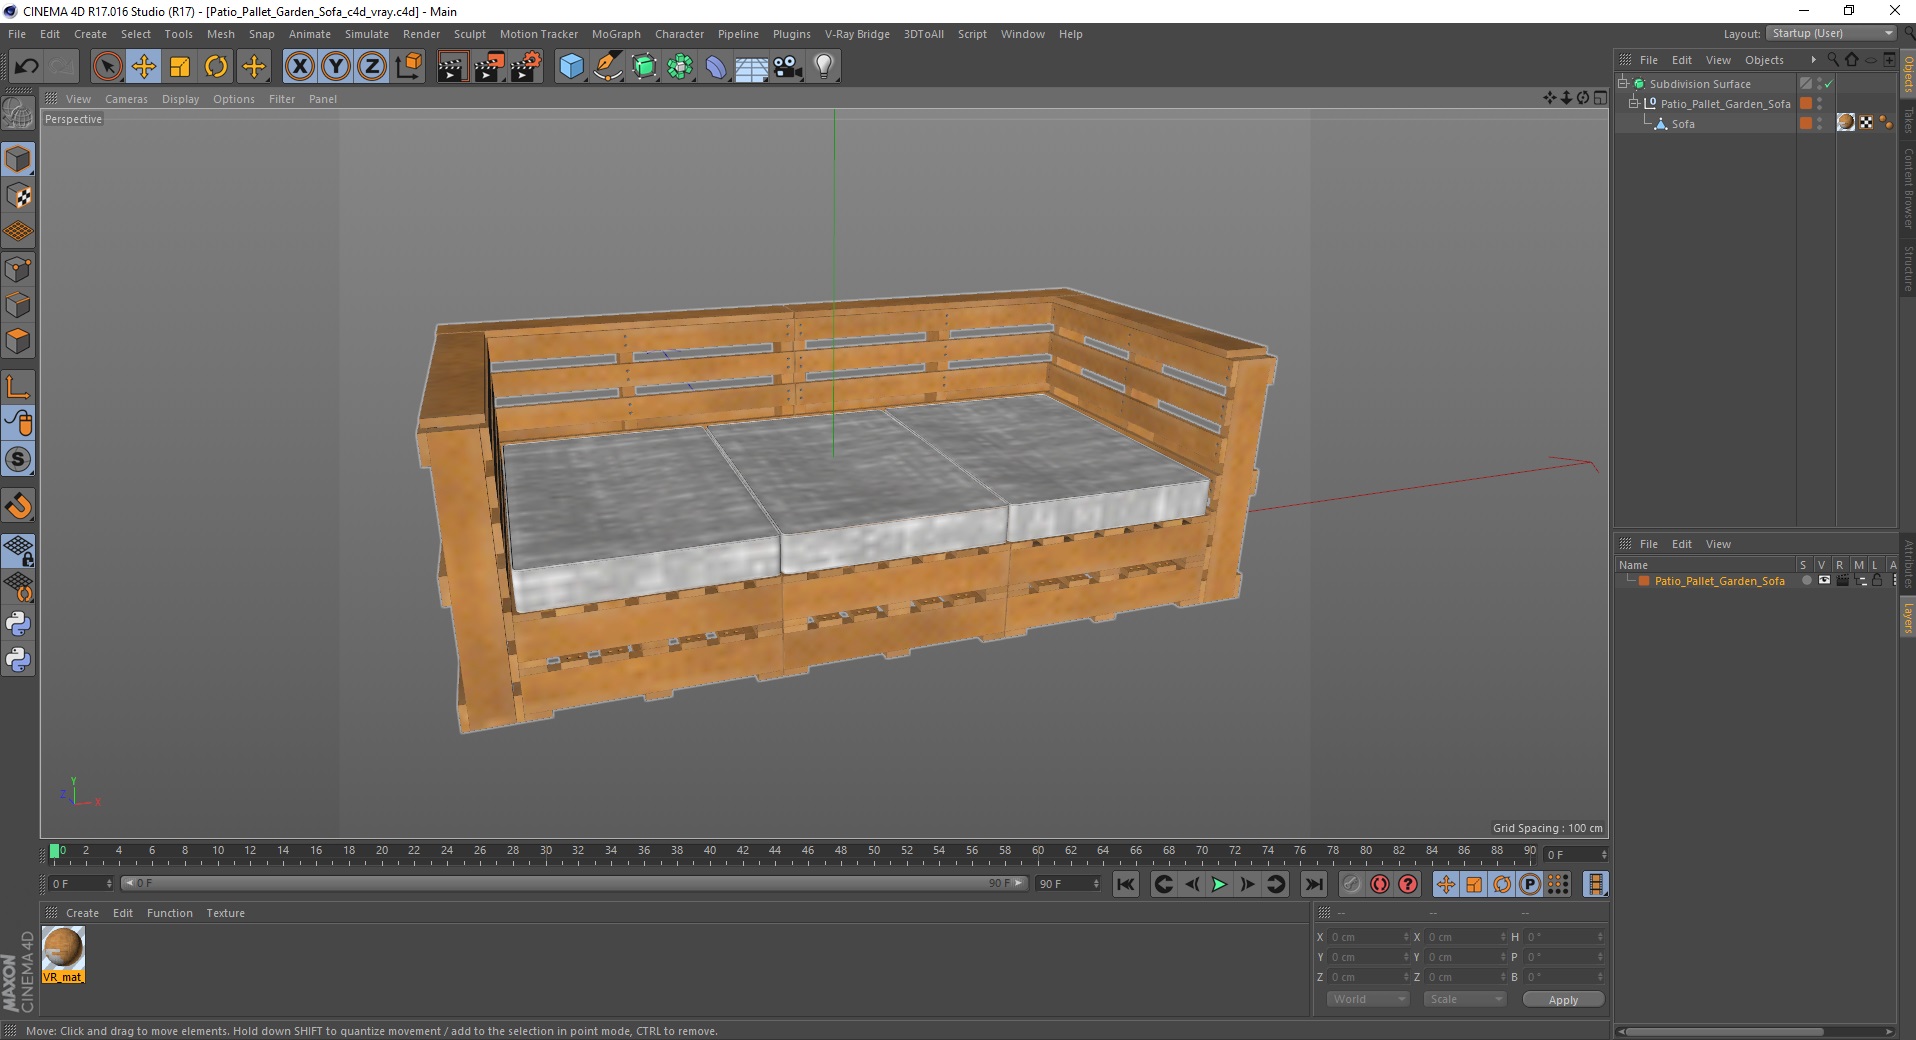Toggle layer solo for Patio_Pallet_Garden_Sofa
The image size is (1916, 1040).
(x=1806, y=580)
